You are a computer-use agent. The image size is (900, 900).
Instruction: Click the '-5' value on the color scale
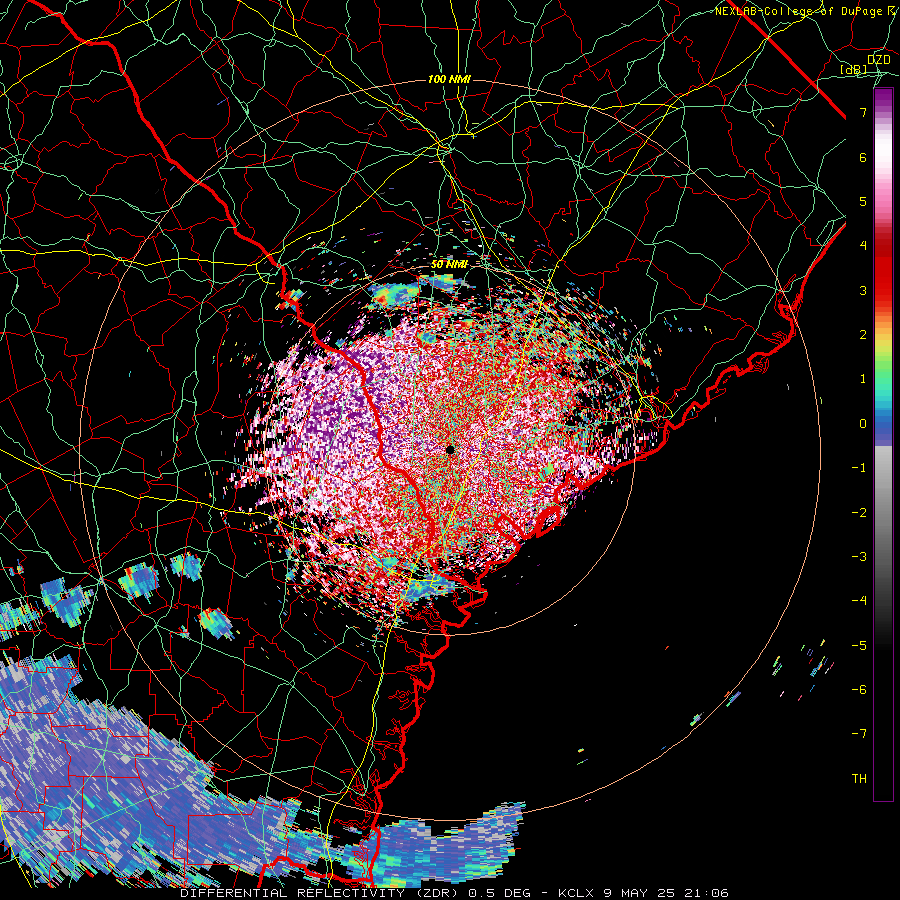pyautogui.click(x=859, y=645)
